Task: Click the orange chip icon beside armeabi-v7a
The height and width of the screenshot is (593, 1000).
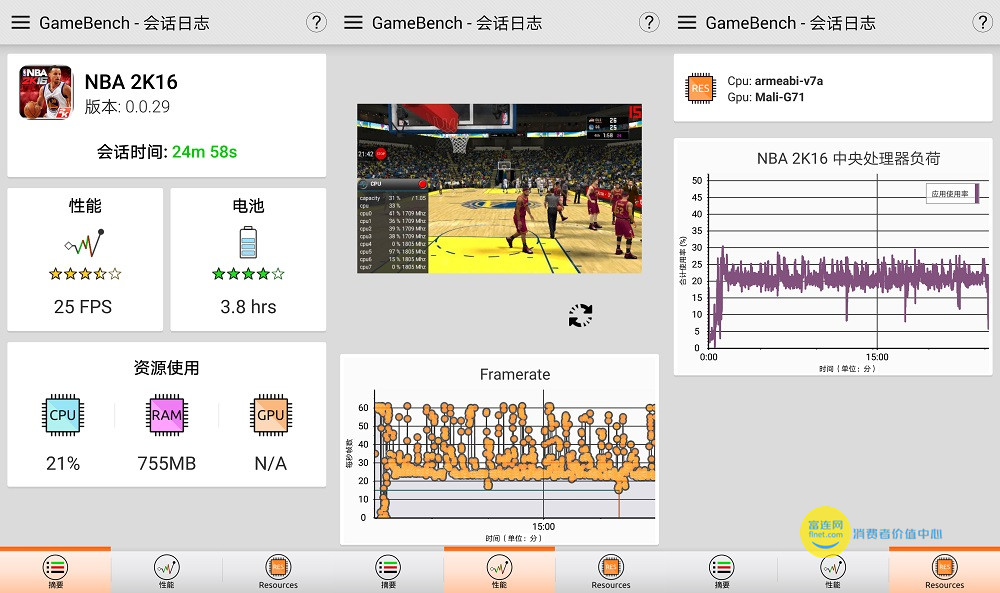Action: [700, 89]
